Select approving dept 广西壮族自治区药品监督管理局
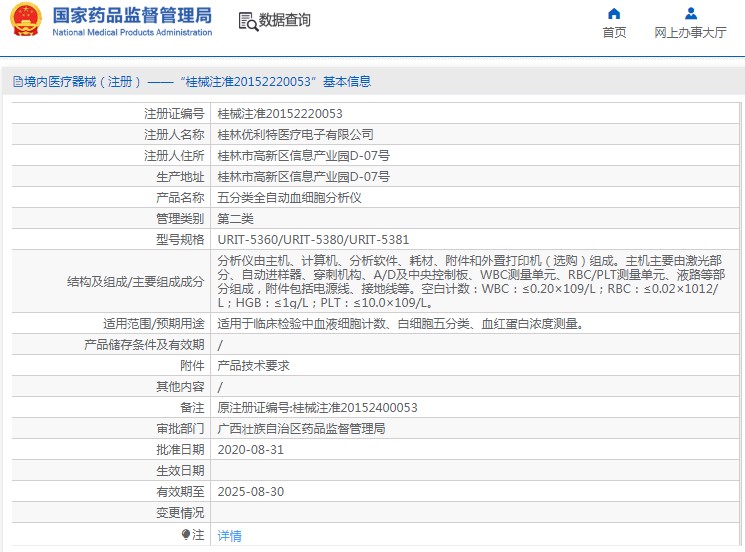The width and height of the screenshot is (745, 552). pyautogui.click(x=301, y=428)
